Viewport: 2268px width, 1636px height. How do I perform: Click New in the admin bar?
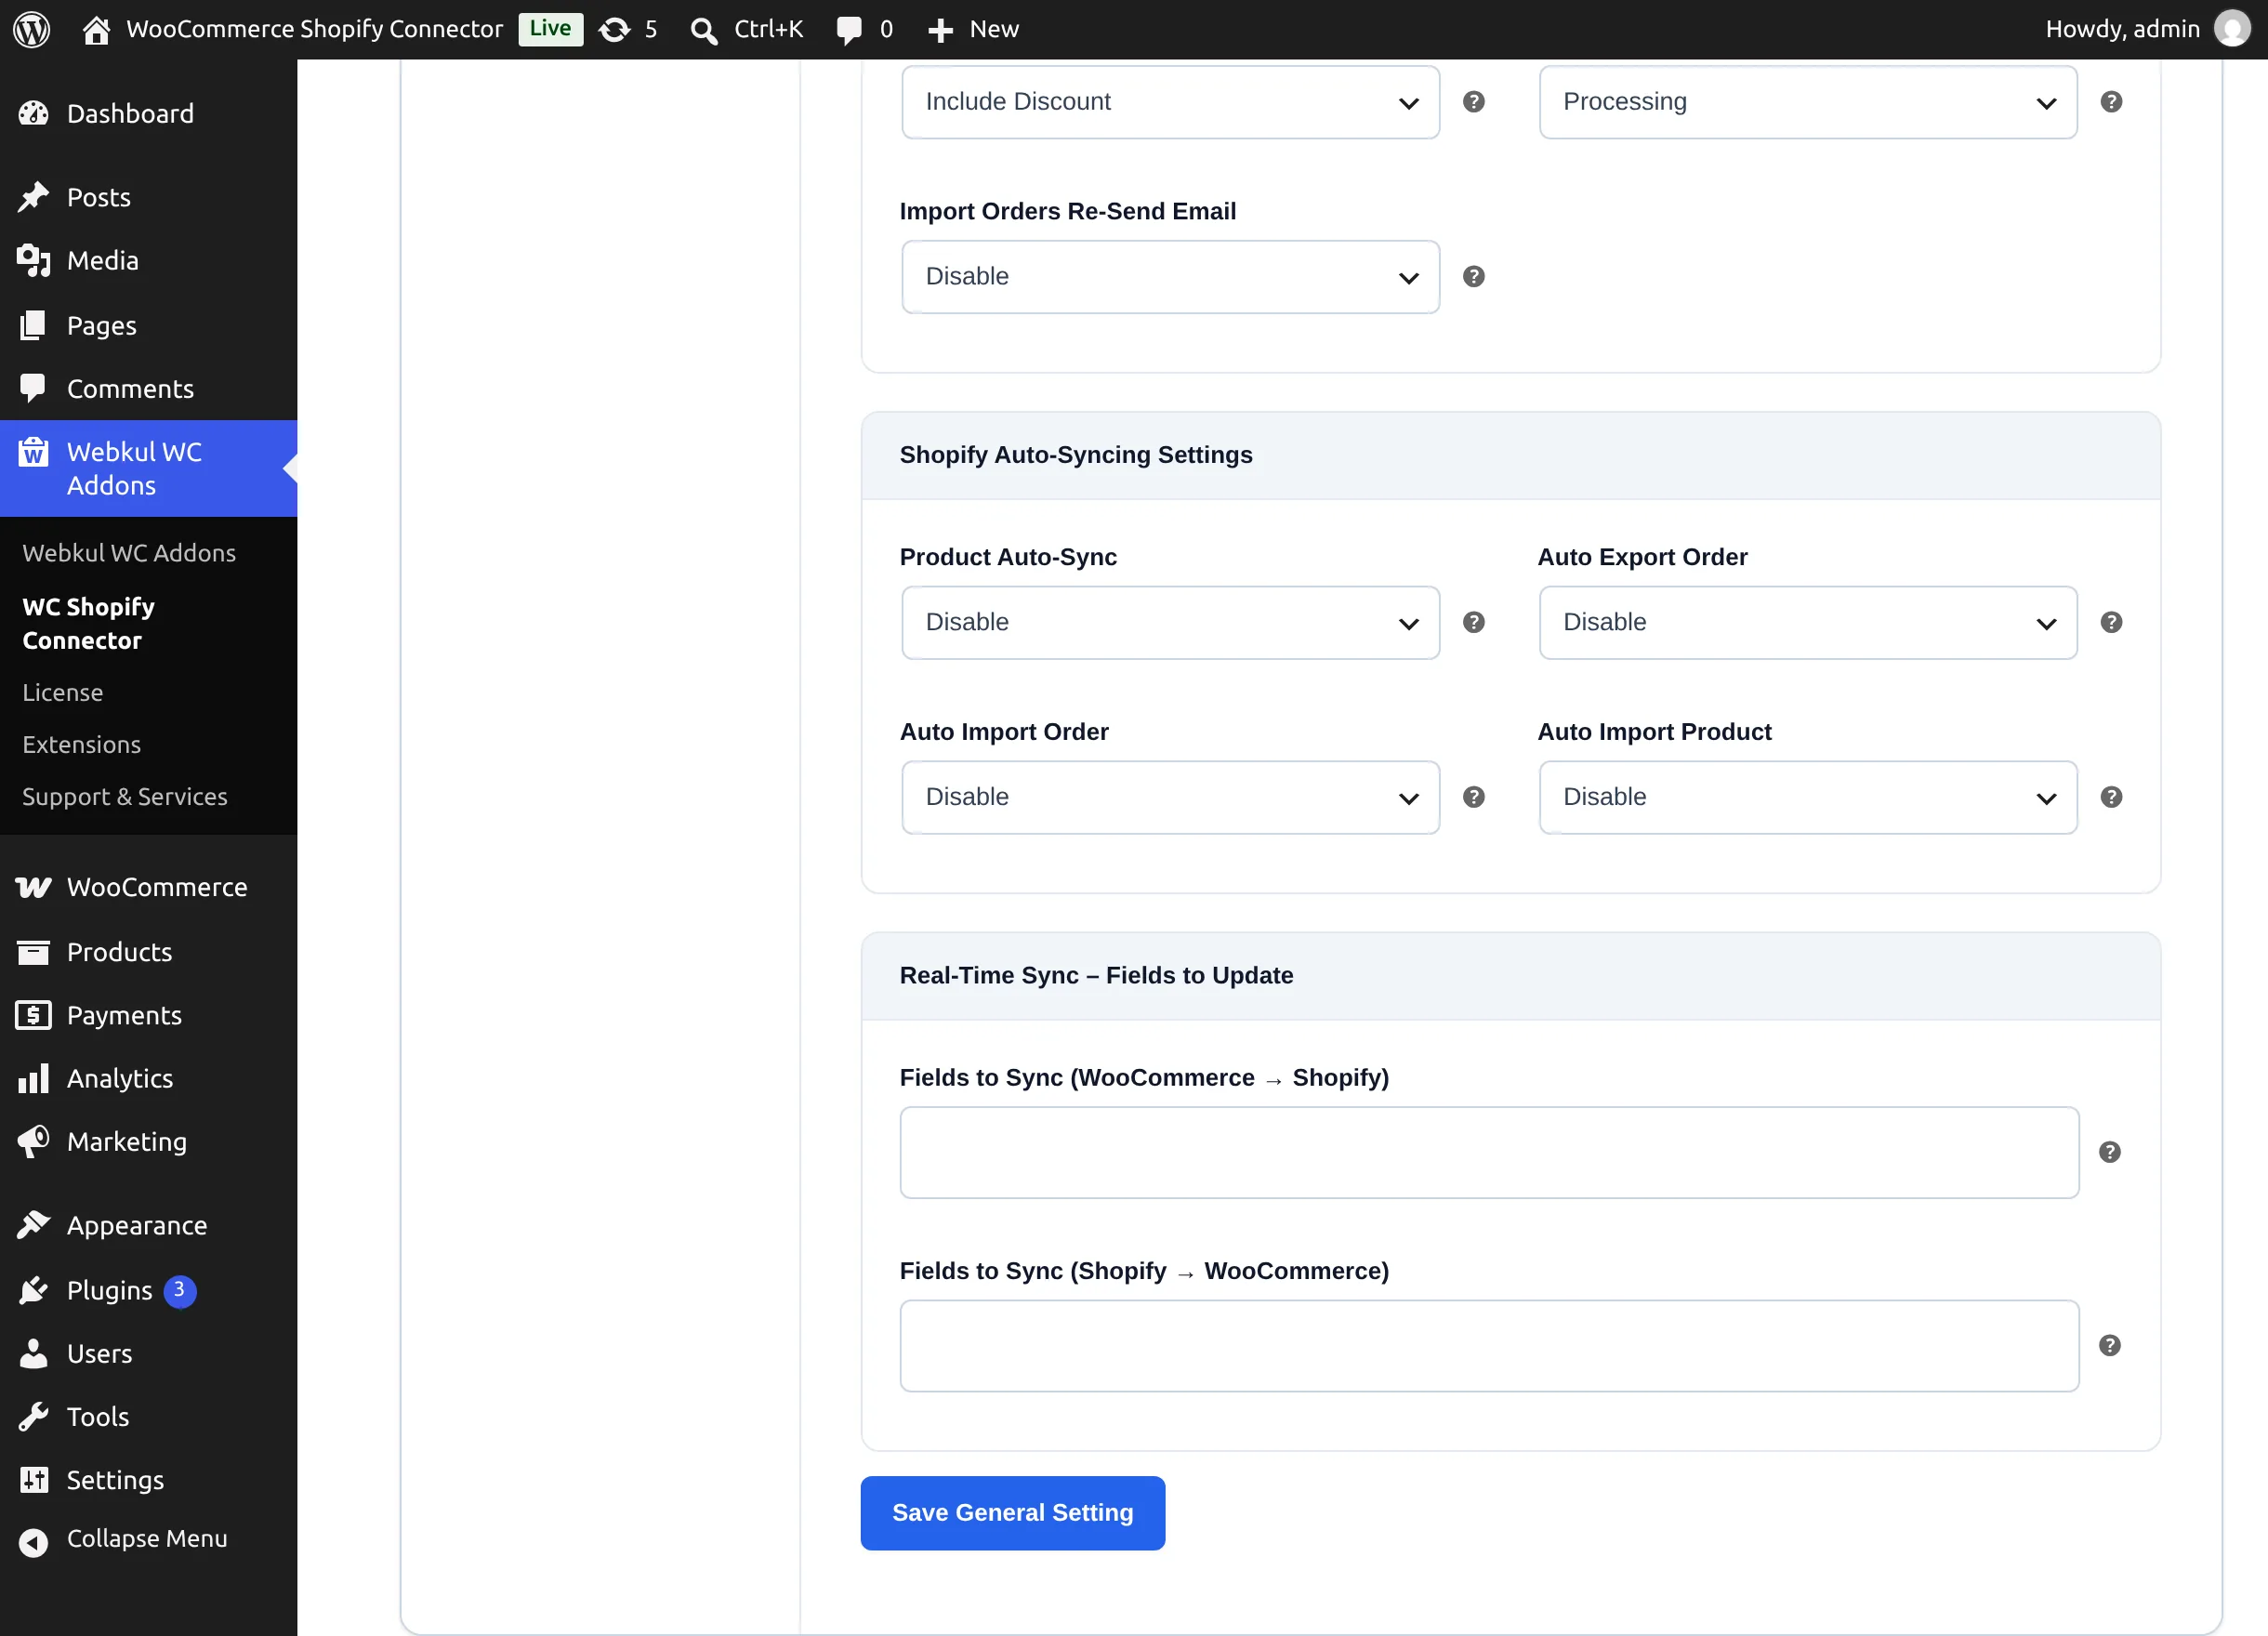(973, 29)
